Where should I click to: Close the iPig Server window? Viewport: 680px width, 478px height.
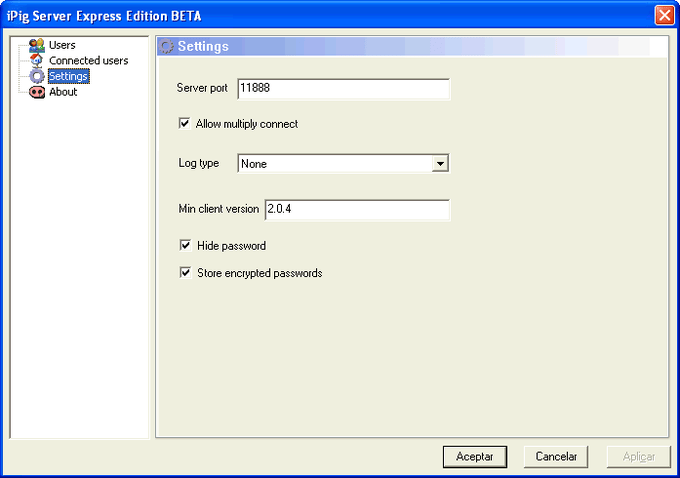click(664, 16)
